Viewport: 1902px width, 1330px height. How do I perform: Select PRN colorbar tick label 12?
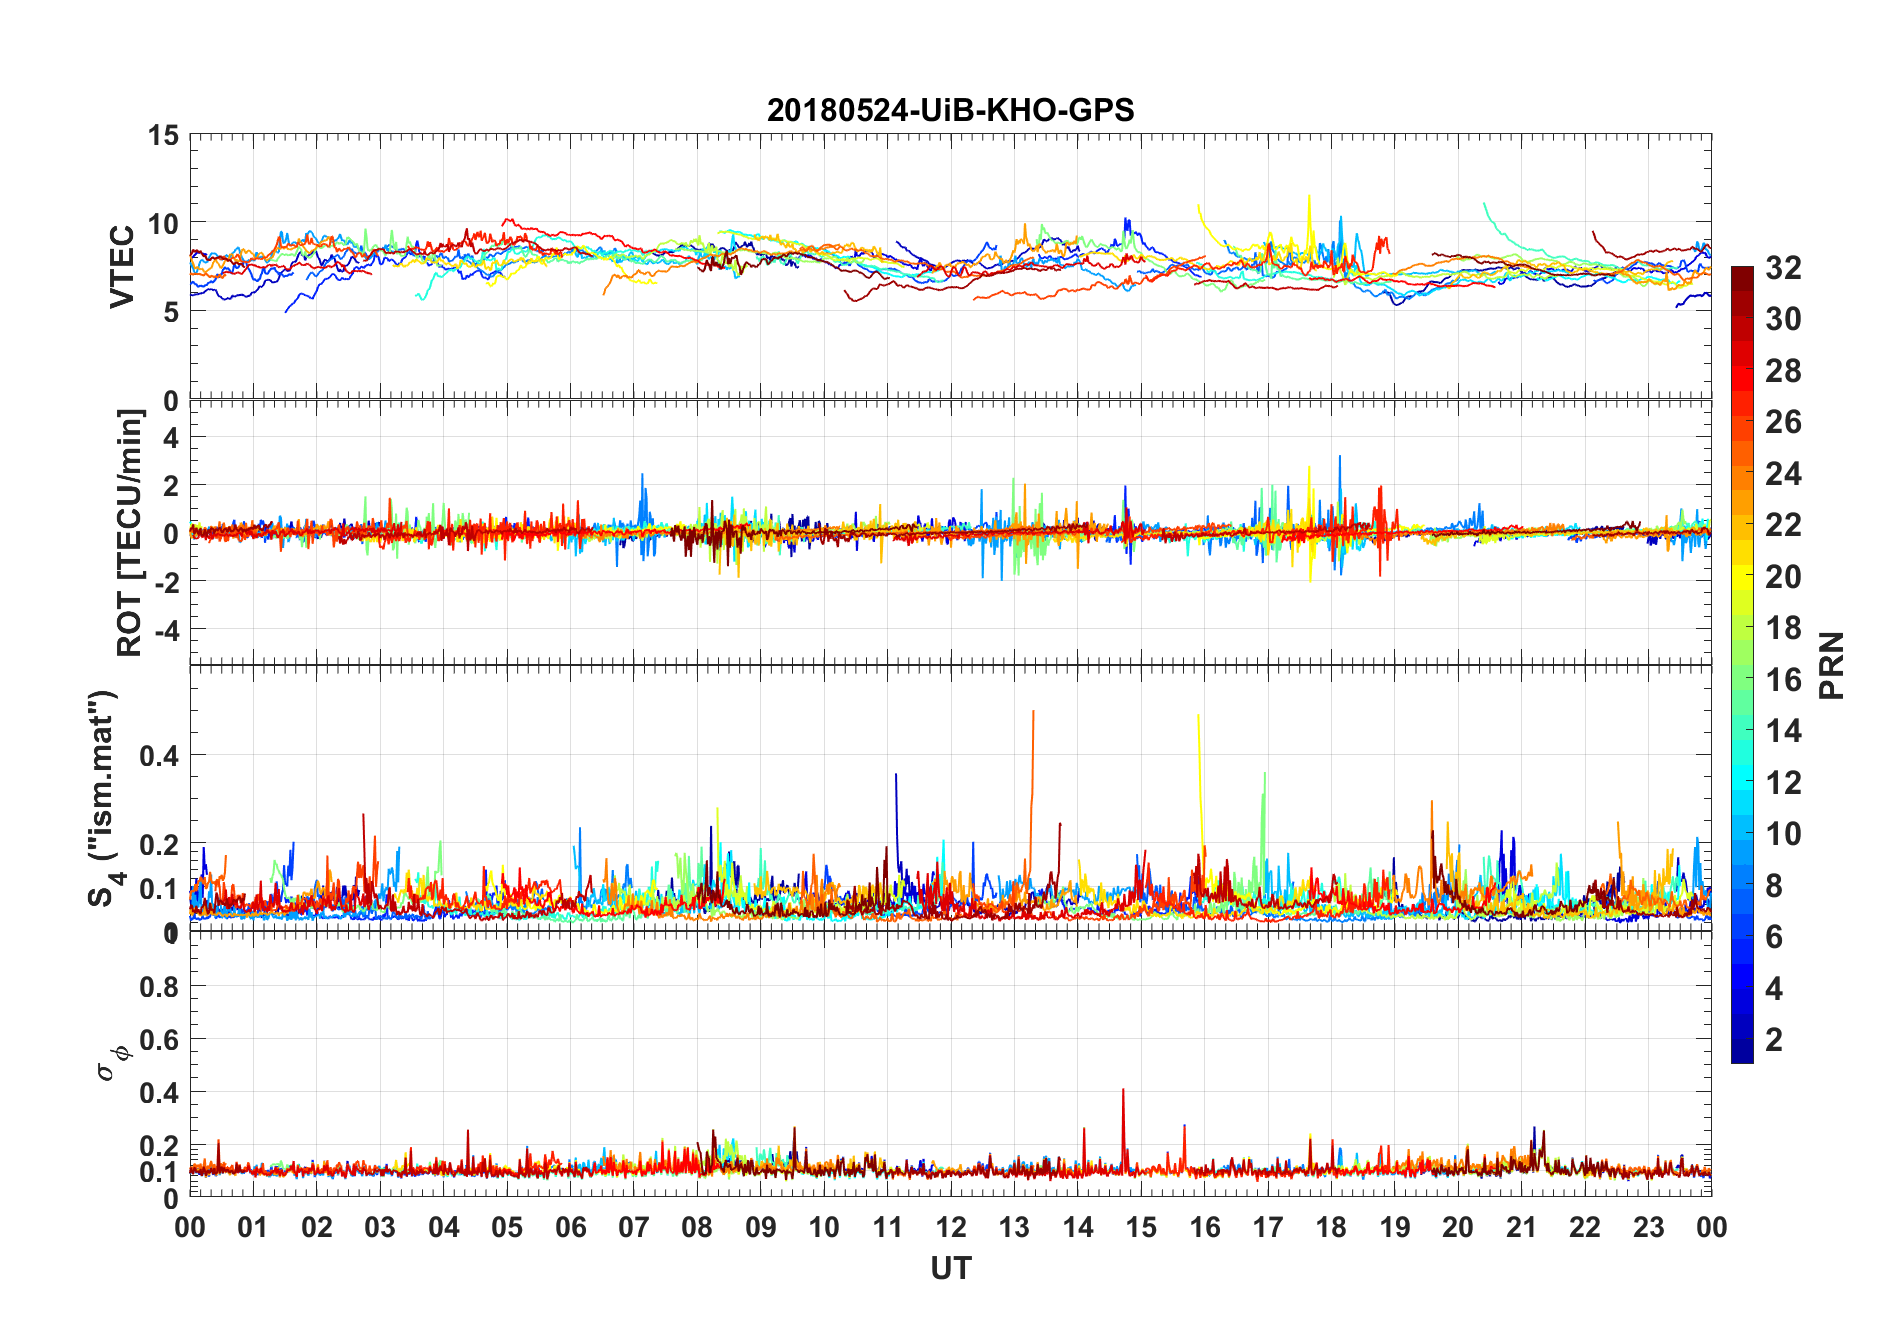[1783, 783]
